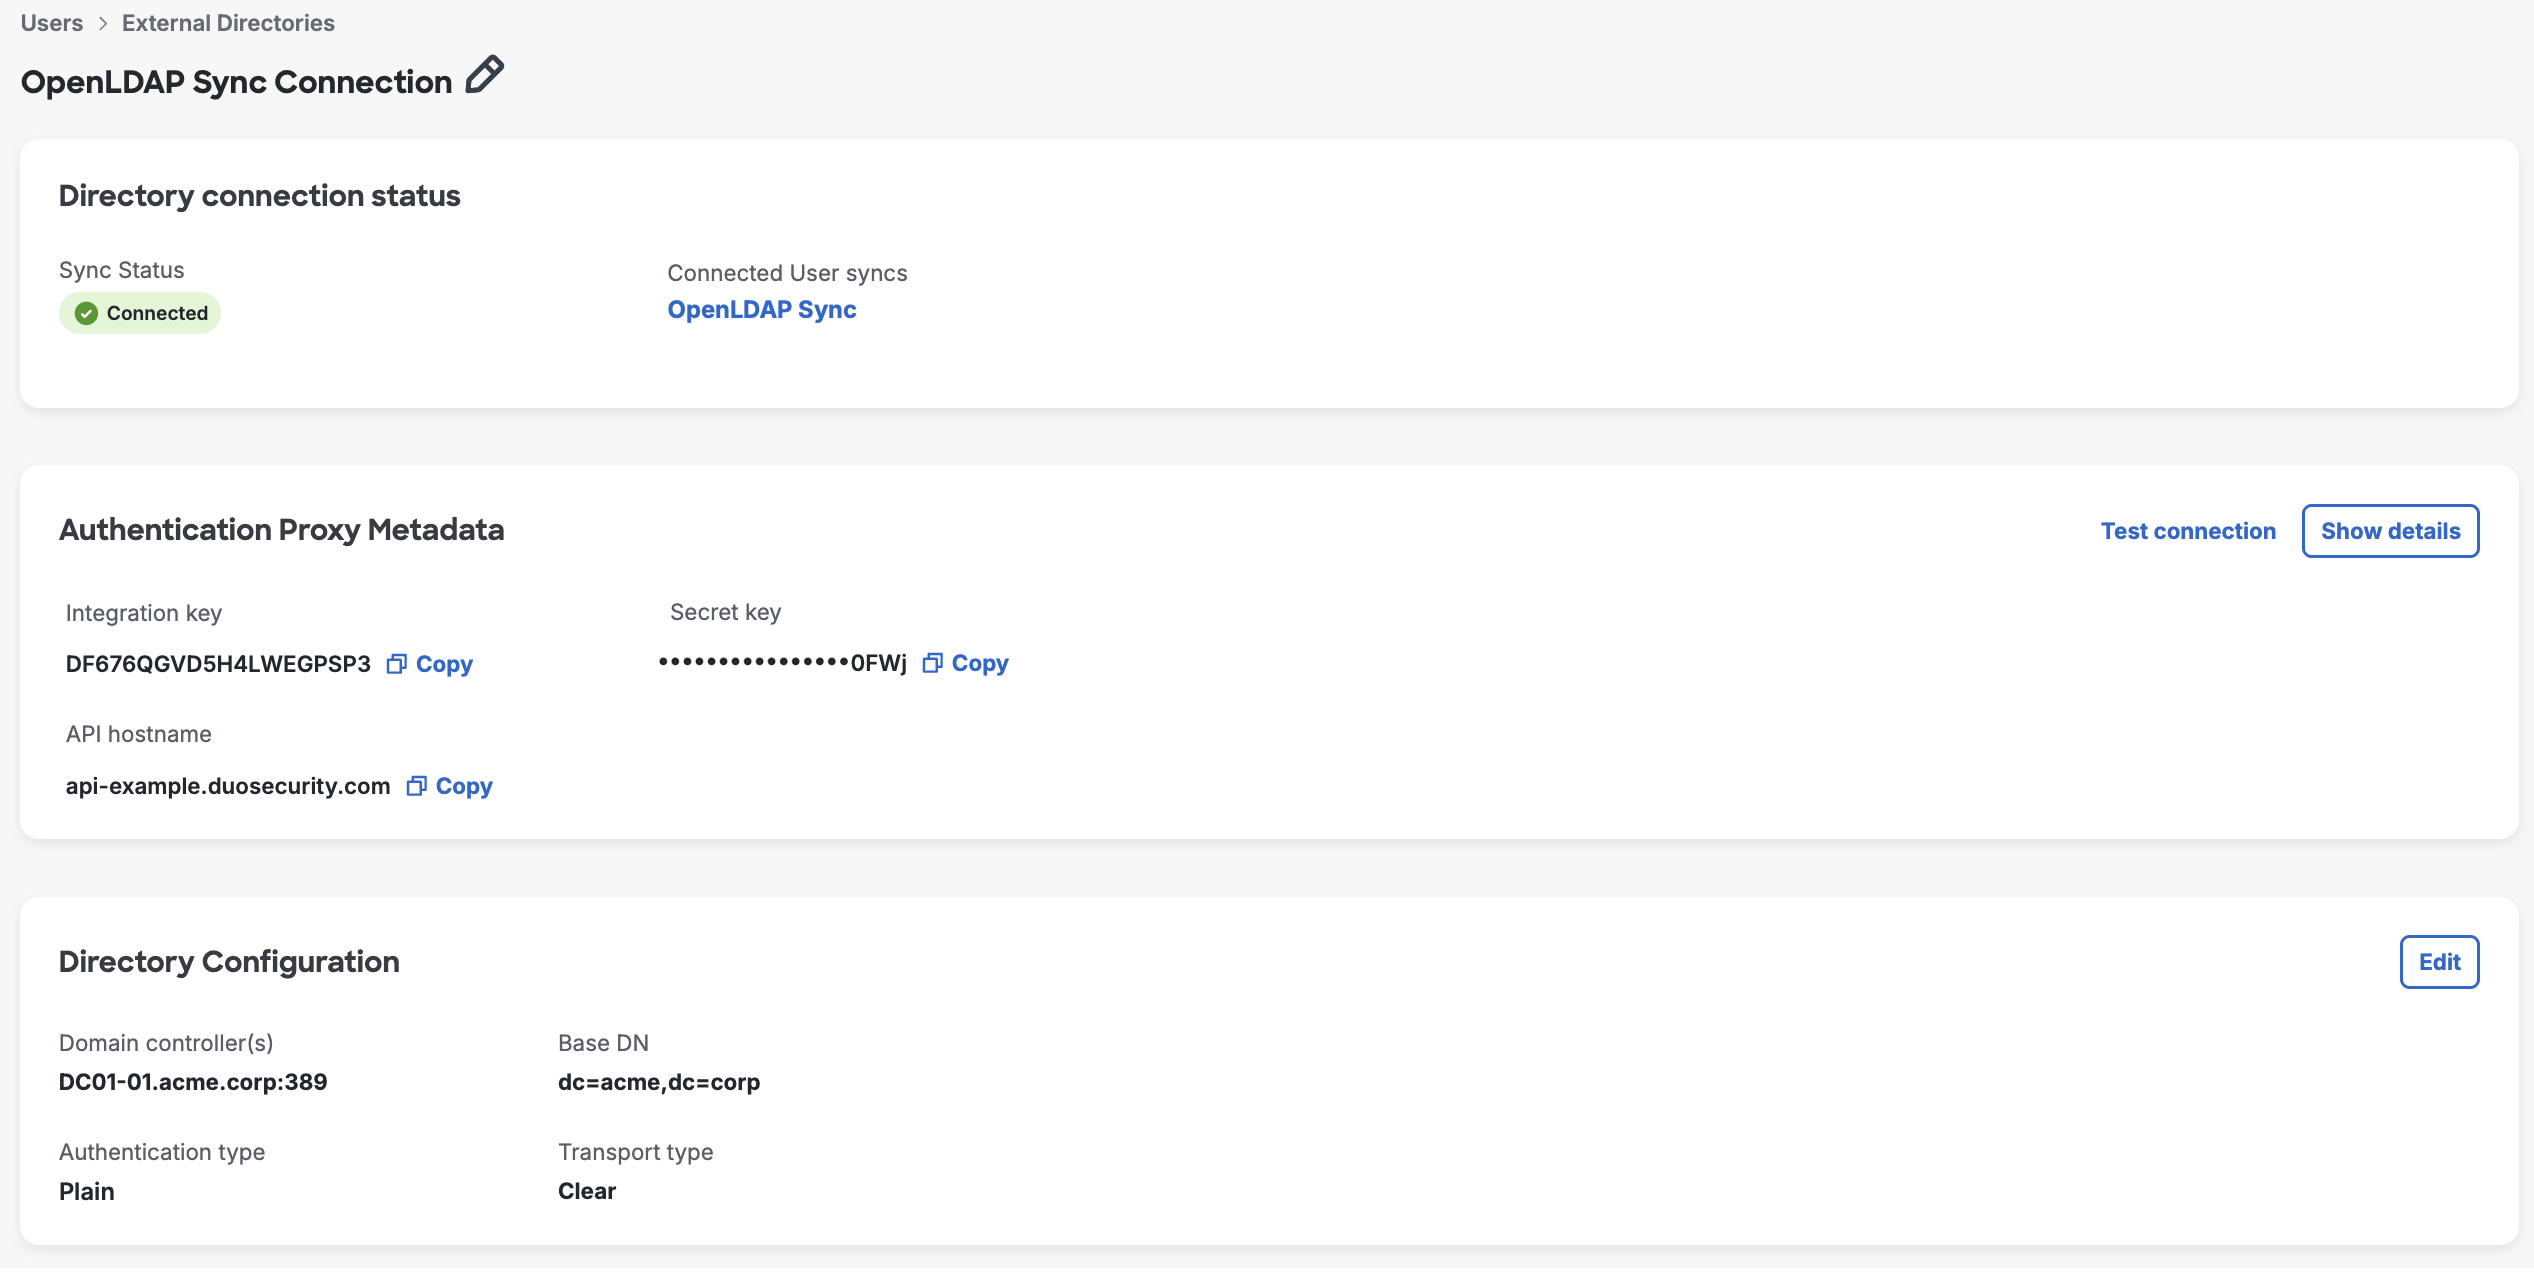The image size is (2534, 1272).
Task: Click the Show details button
Action: point(2390,531)
